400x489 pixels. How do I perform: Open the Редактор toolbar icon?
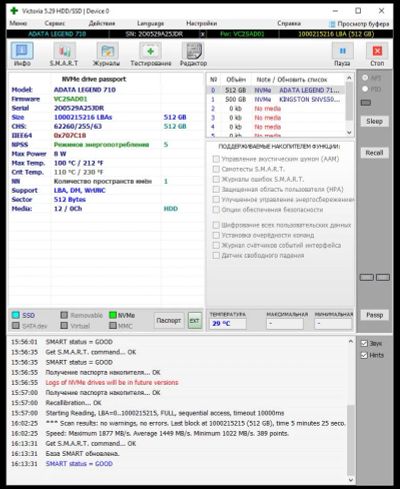tap(193, 51)
